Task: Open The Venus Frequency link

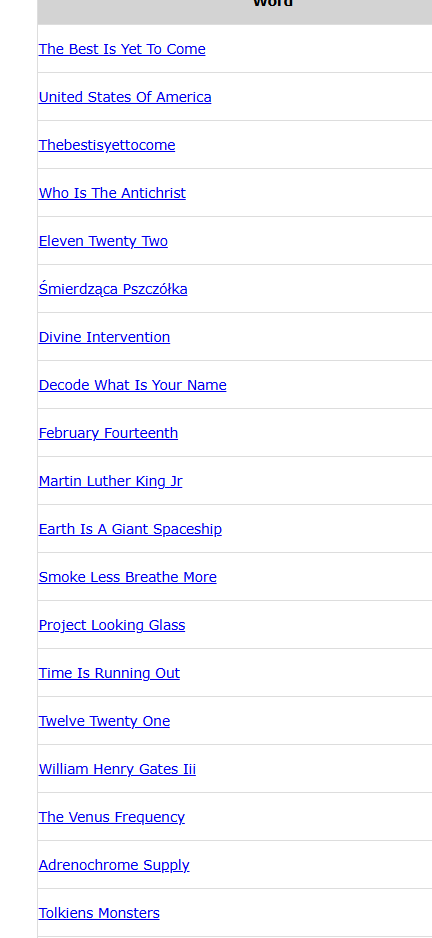Action: (x=112, y=817)
